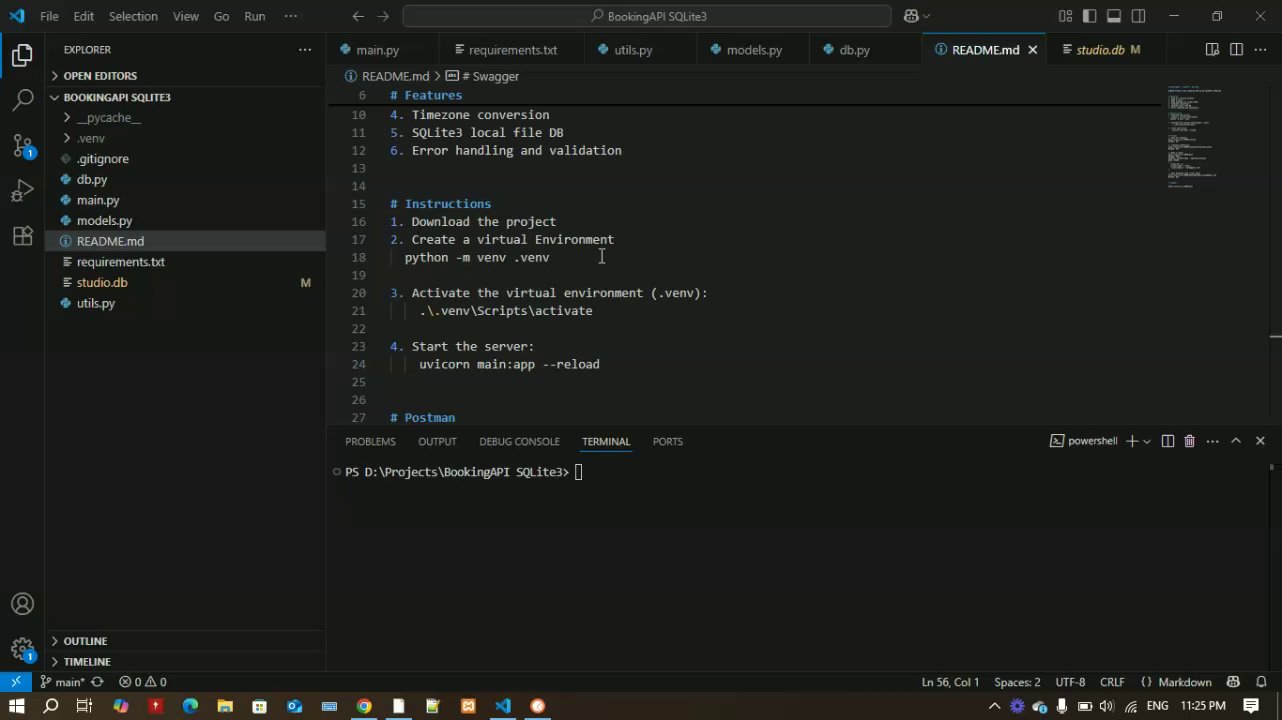Open notifications bell in status bar
This screenshot has height=720, width=1282.
(x=1261, y=682)
